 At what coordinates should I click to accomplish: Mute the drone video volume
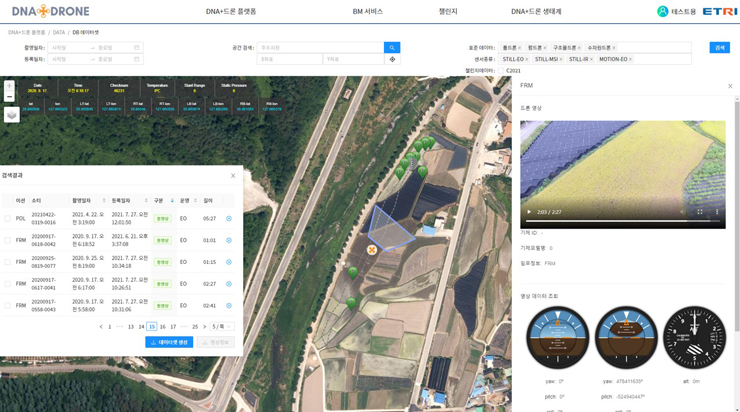click(683, 212)
